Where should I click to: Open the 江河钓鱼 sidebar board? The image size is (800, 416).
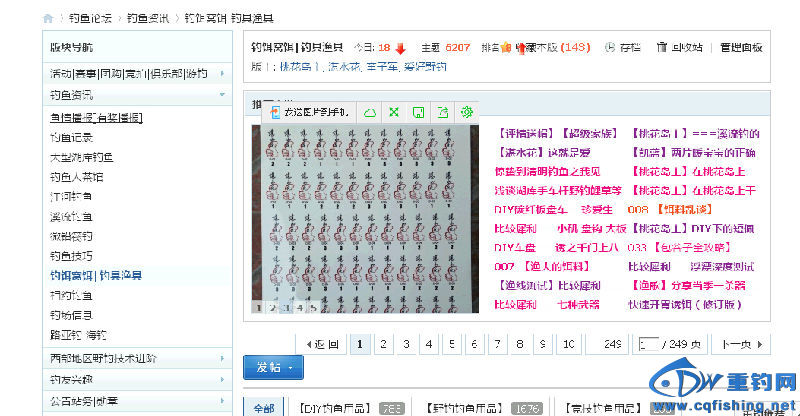coord(71,197)
